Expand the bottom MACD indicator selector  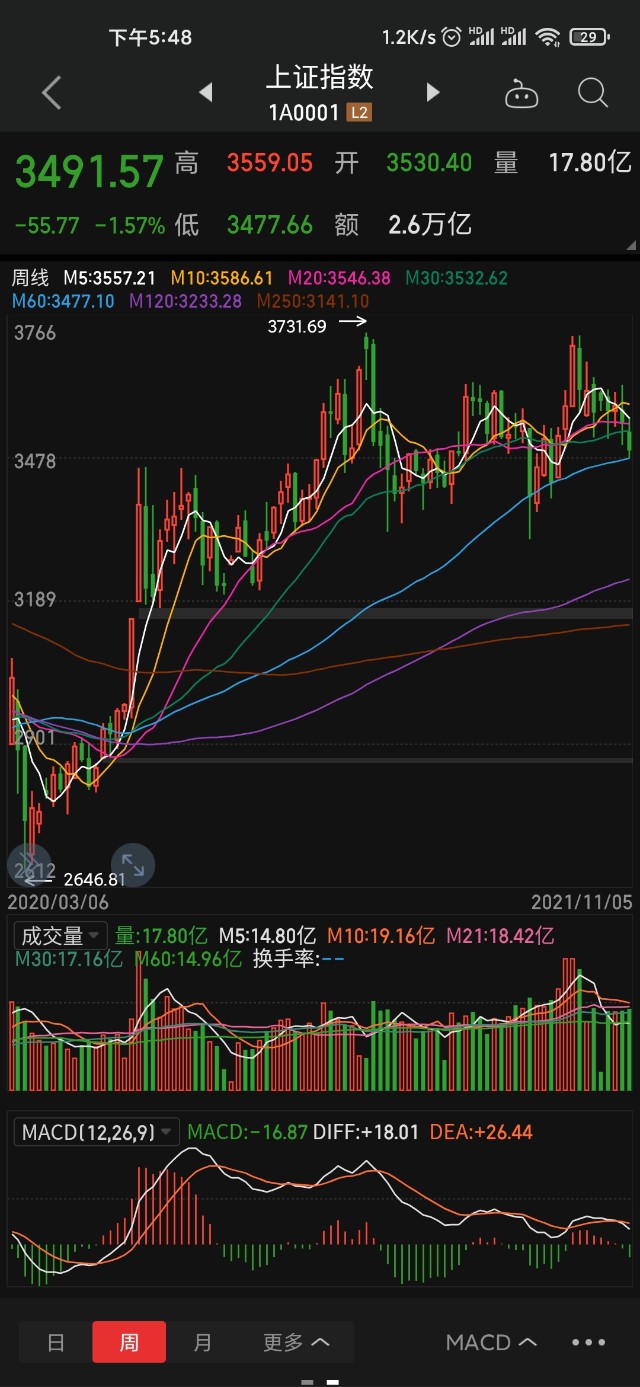pyautogui.click(x=491, y=1342)
